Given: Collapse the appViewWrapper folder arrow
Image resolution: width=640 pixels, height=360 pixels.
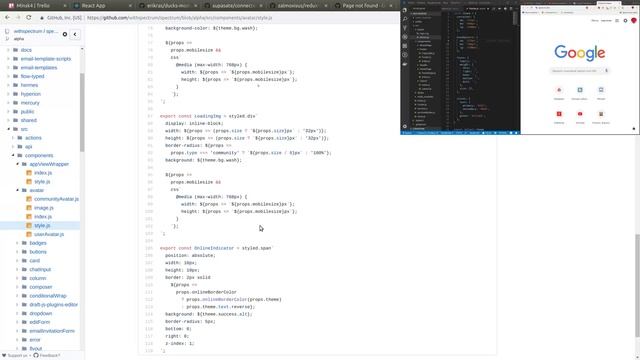Looking at the screenshot, I should coord(17,164).
